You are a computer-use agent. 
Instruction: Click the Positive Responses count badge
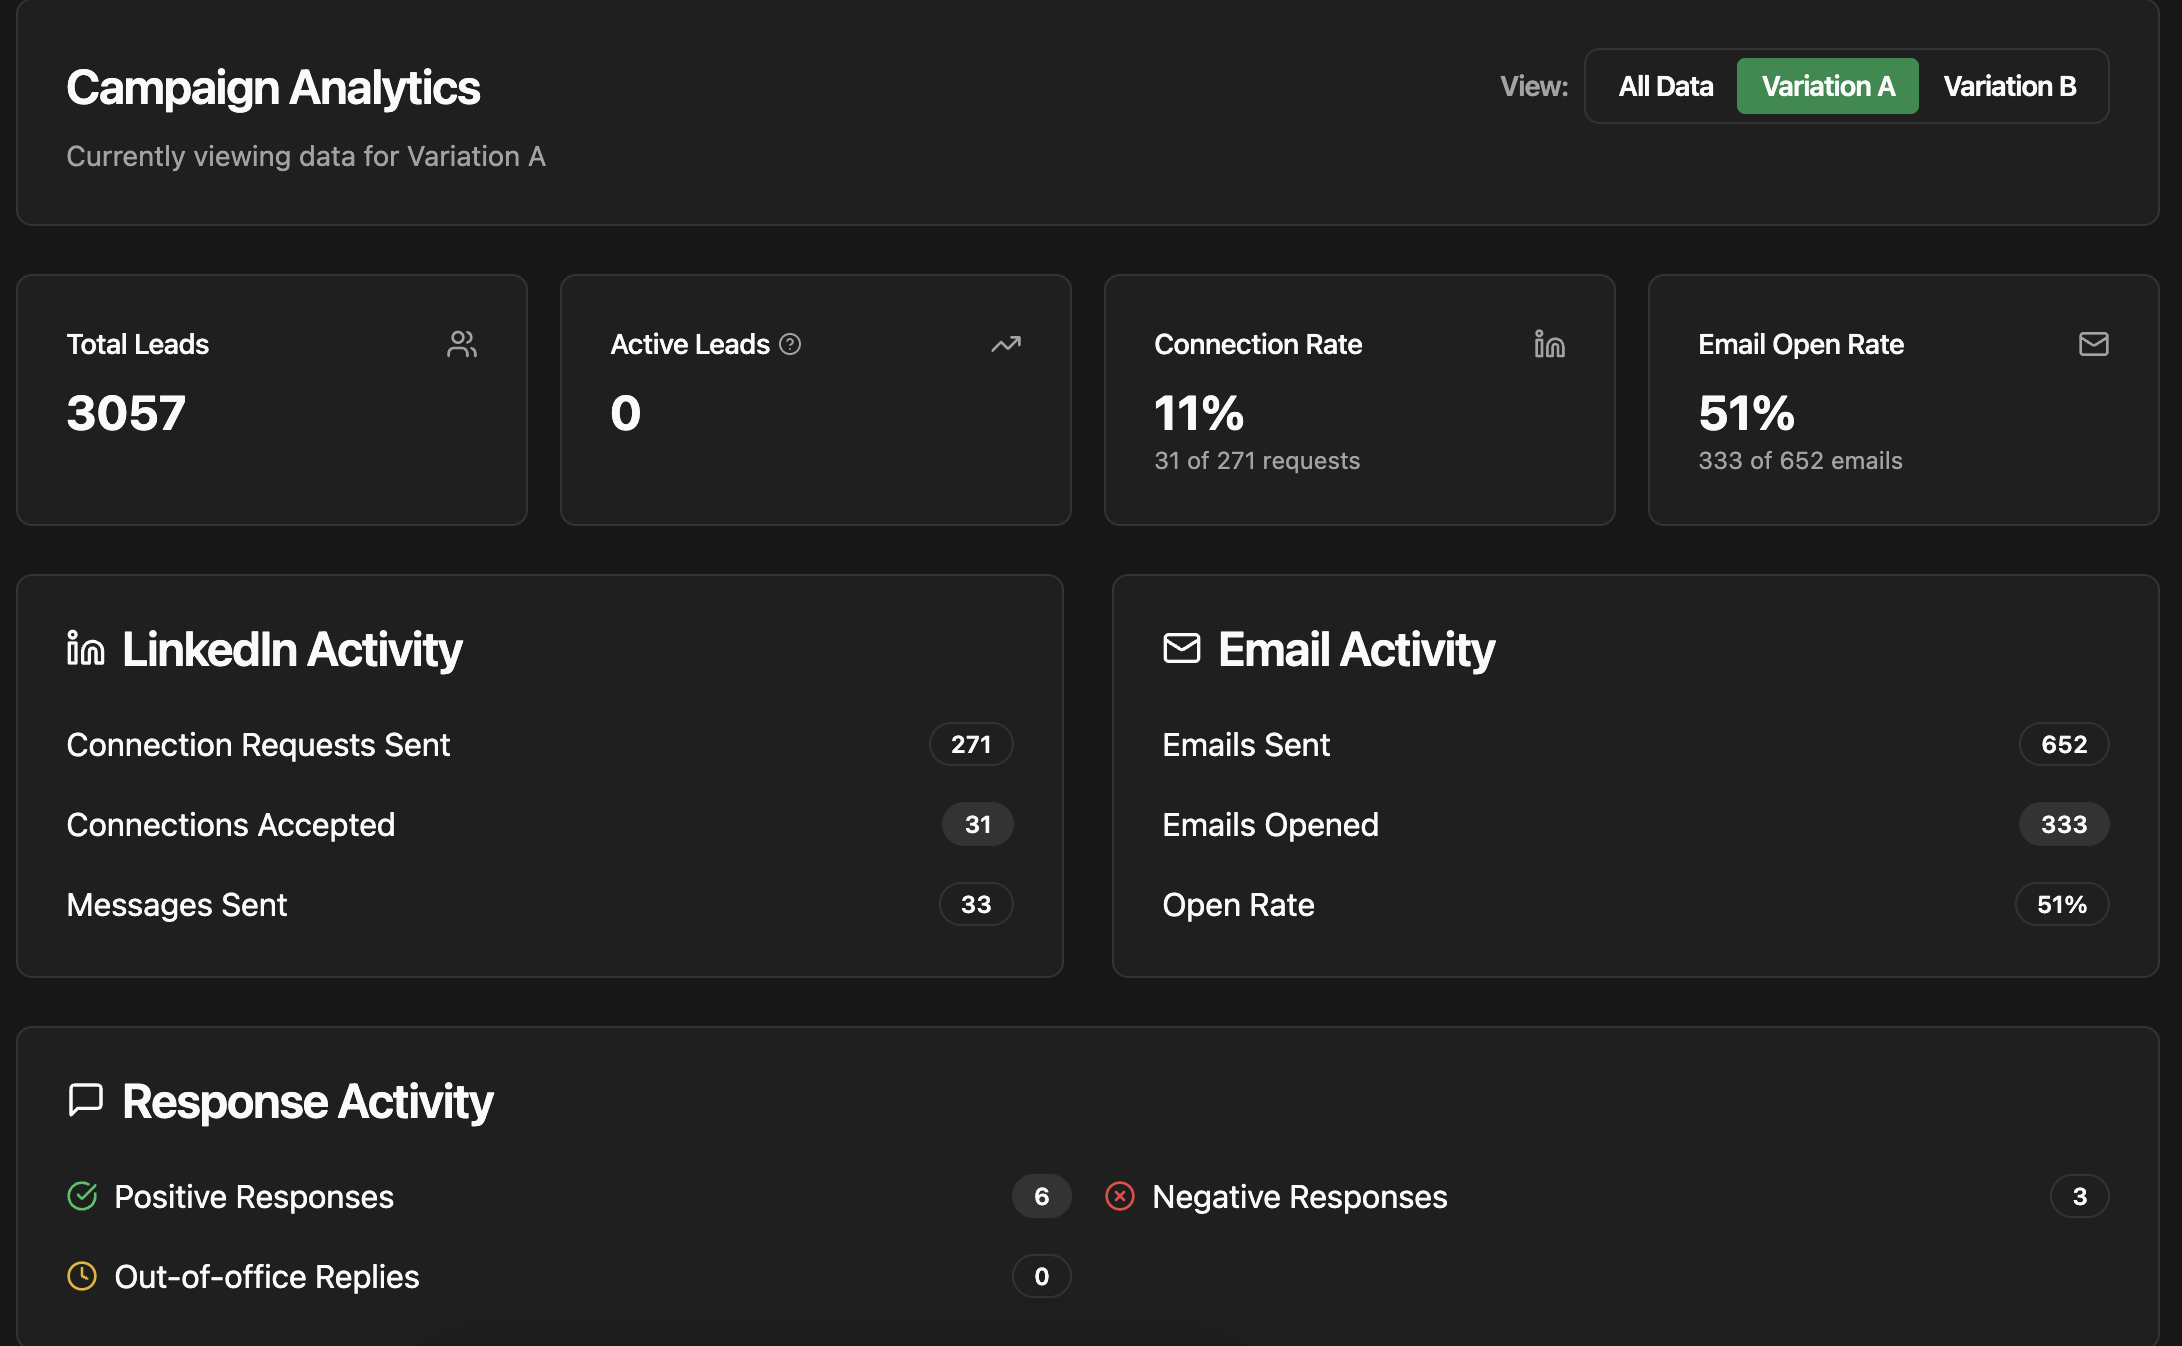pyautogui.click(x=1041, y=1196)
